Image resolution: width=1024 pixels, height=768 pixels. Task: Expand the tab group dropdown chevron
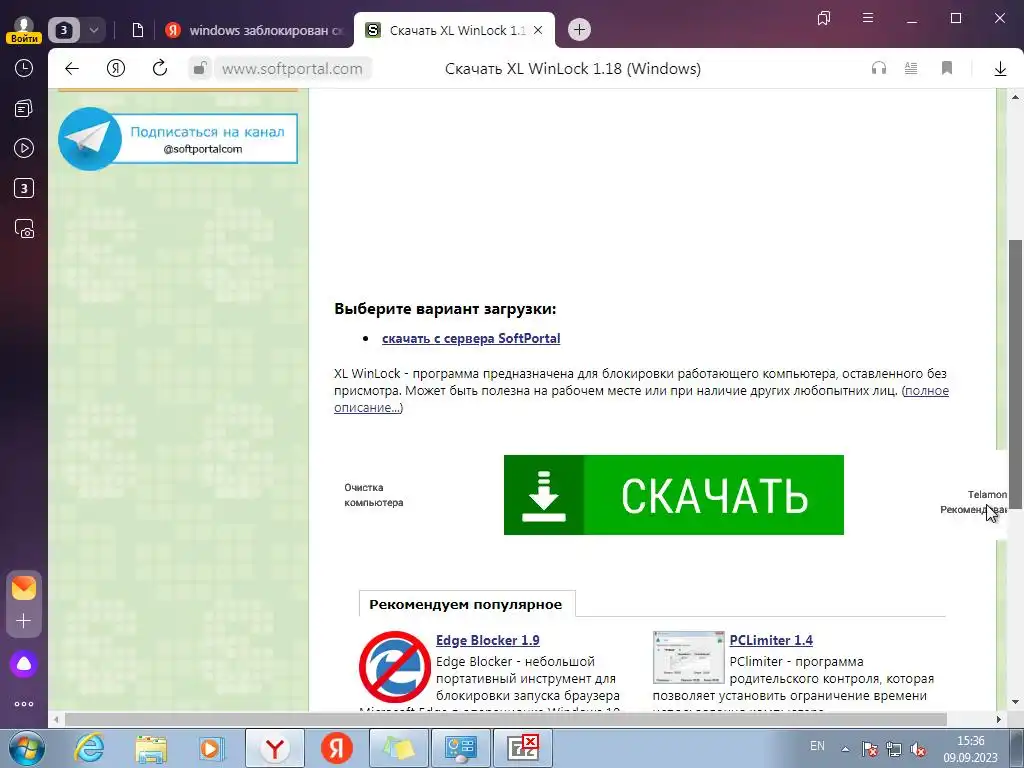click(93, 30)
